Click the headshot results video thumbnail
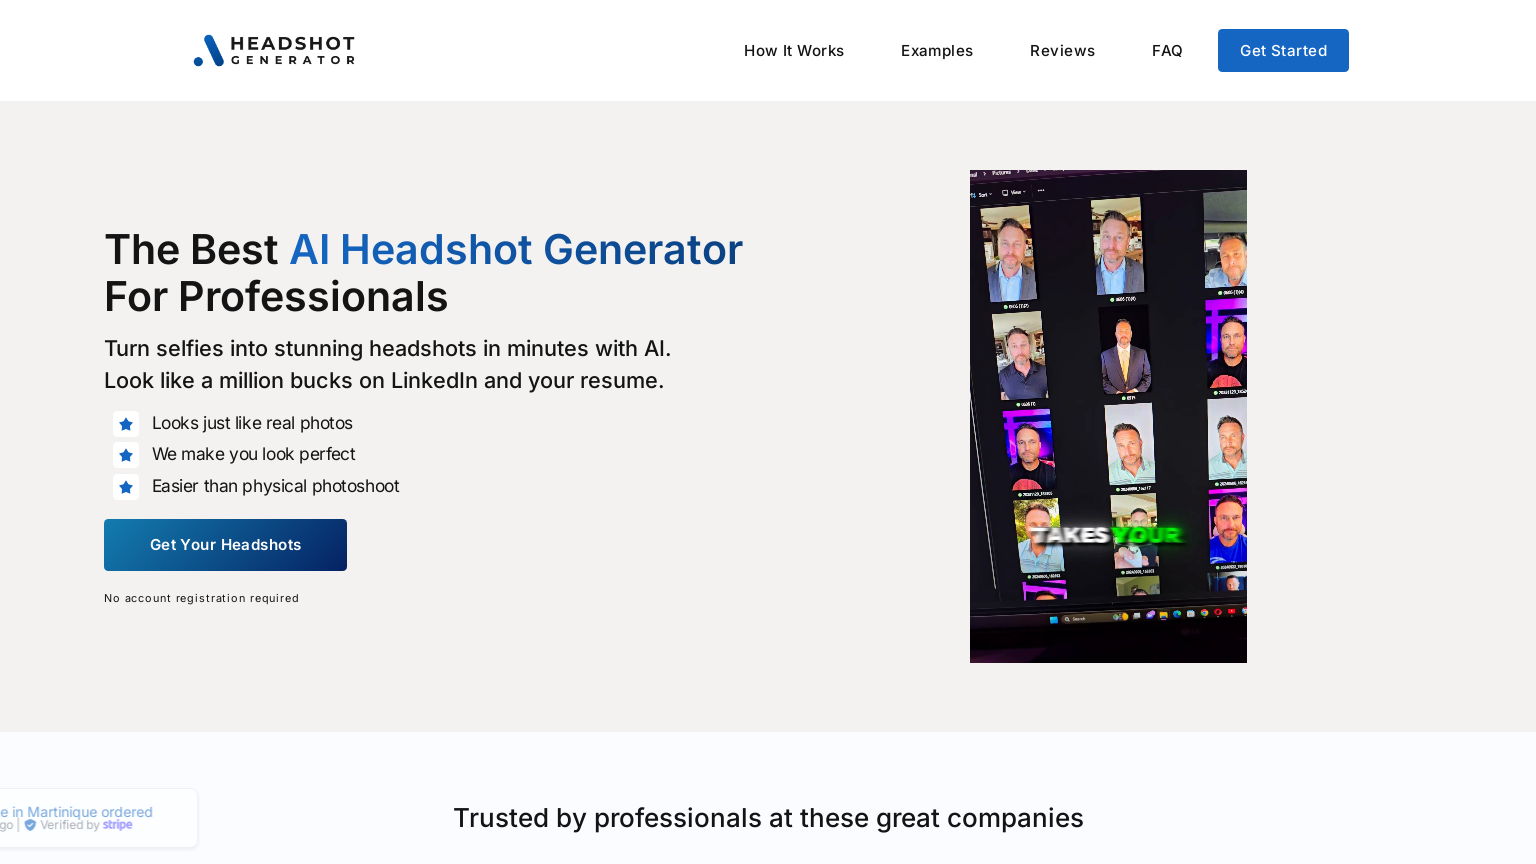 (x=1108, y=416)
